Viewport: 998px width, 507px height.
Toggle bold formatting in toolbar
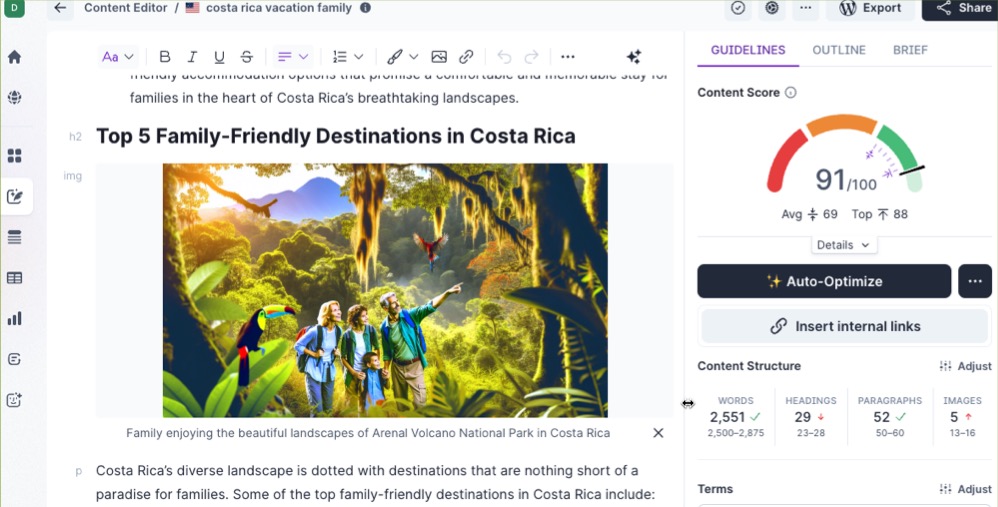[165, 57]
